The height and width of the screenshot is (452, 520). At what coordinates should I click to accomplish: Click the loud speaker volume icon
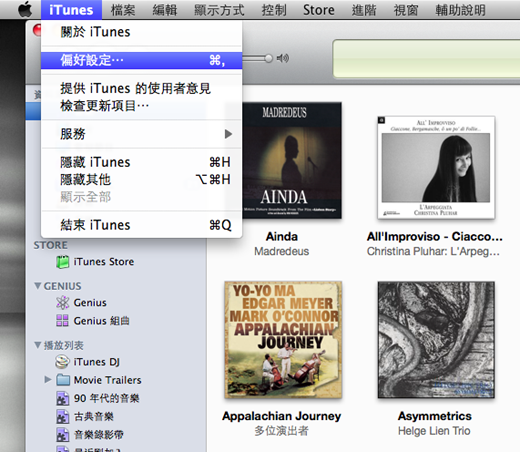point(283,58)
